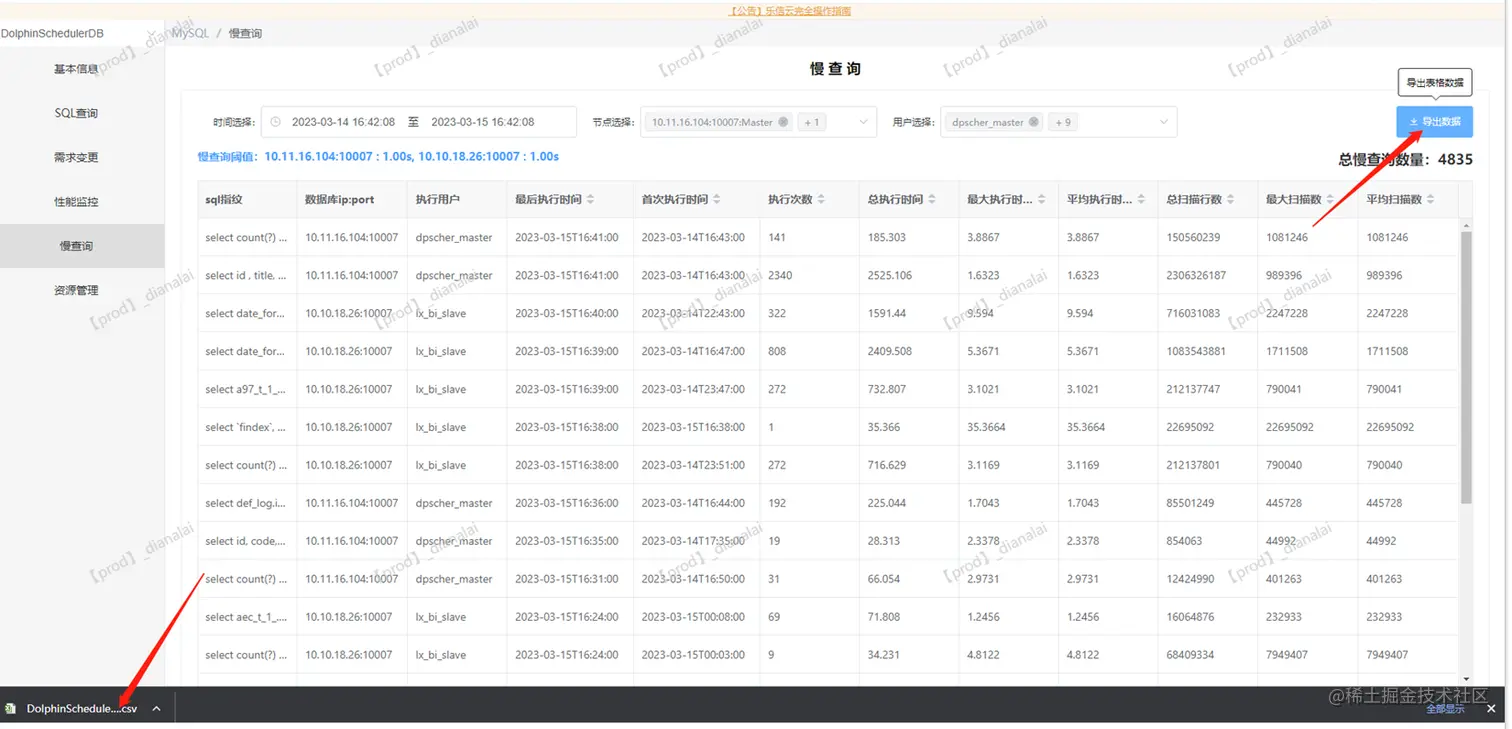Click the 导出数据 export button

tap(1435, 121)
